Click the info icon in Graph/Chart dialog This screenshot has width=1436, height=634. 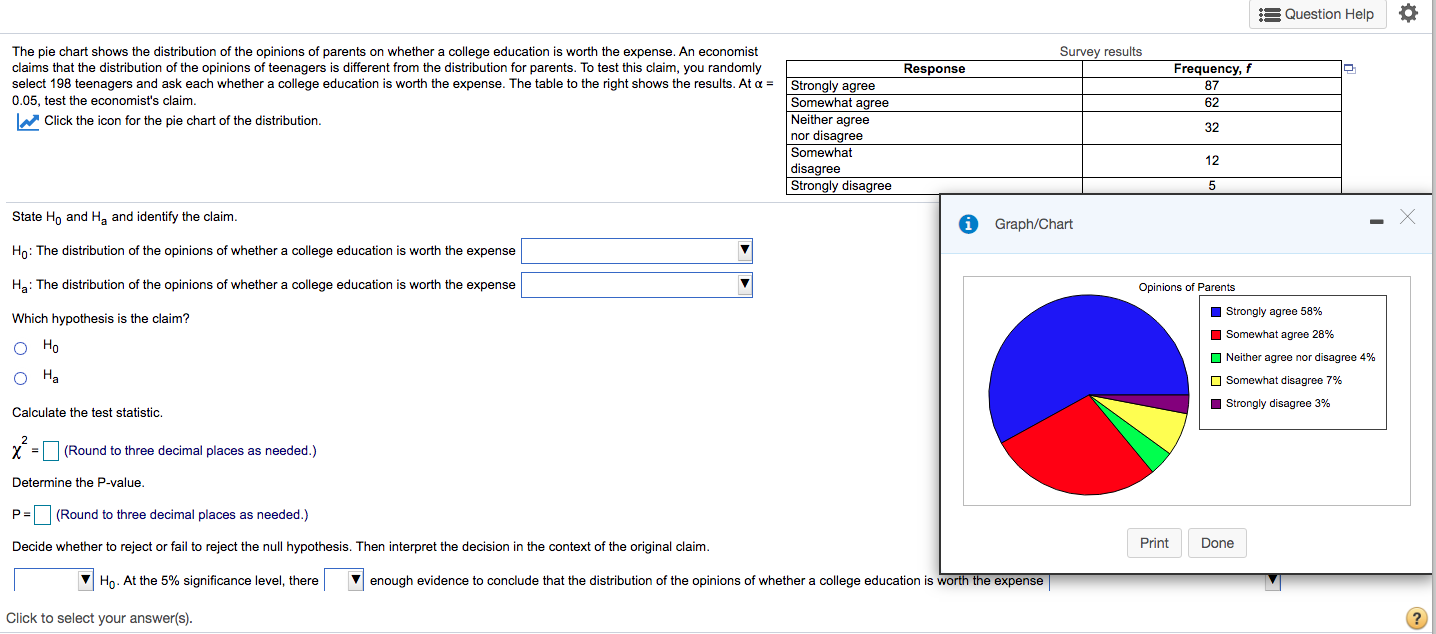tap(968, 224)
